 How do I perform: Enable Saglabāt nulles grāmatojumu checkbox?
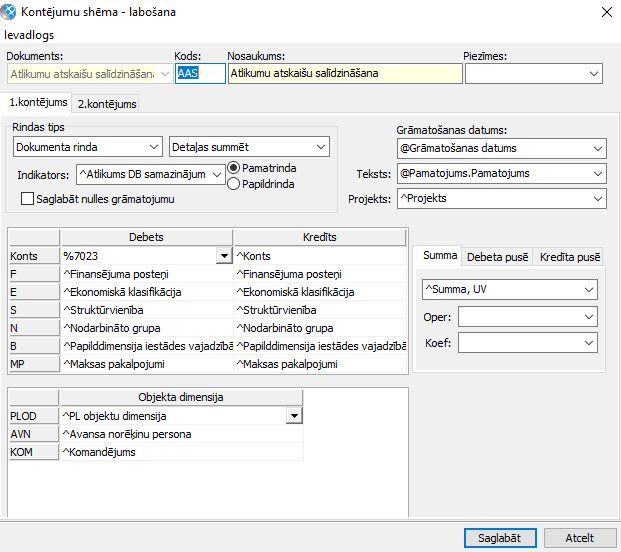pos(27,199)
